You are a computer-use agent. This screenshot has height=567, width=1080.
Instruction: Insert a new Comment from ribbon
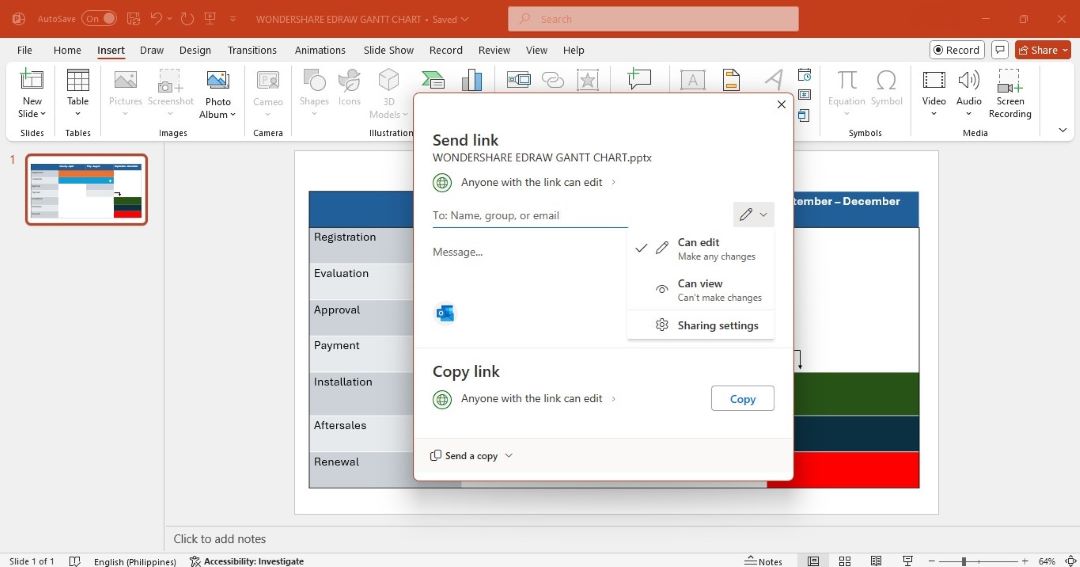coord(639,80)
